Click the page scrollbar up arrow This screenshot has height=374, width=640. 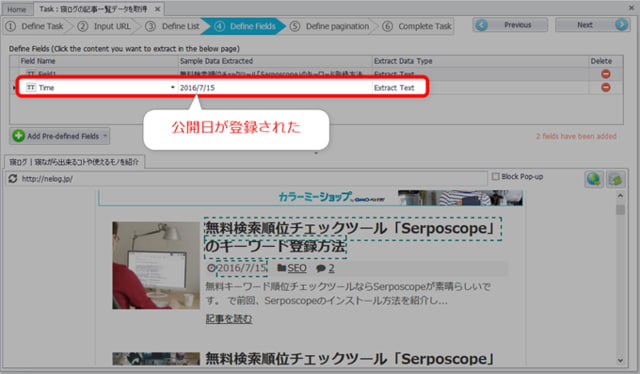[x=620, y=196]
